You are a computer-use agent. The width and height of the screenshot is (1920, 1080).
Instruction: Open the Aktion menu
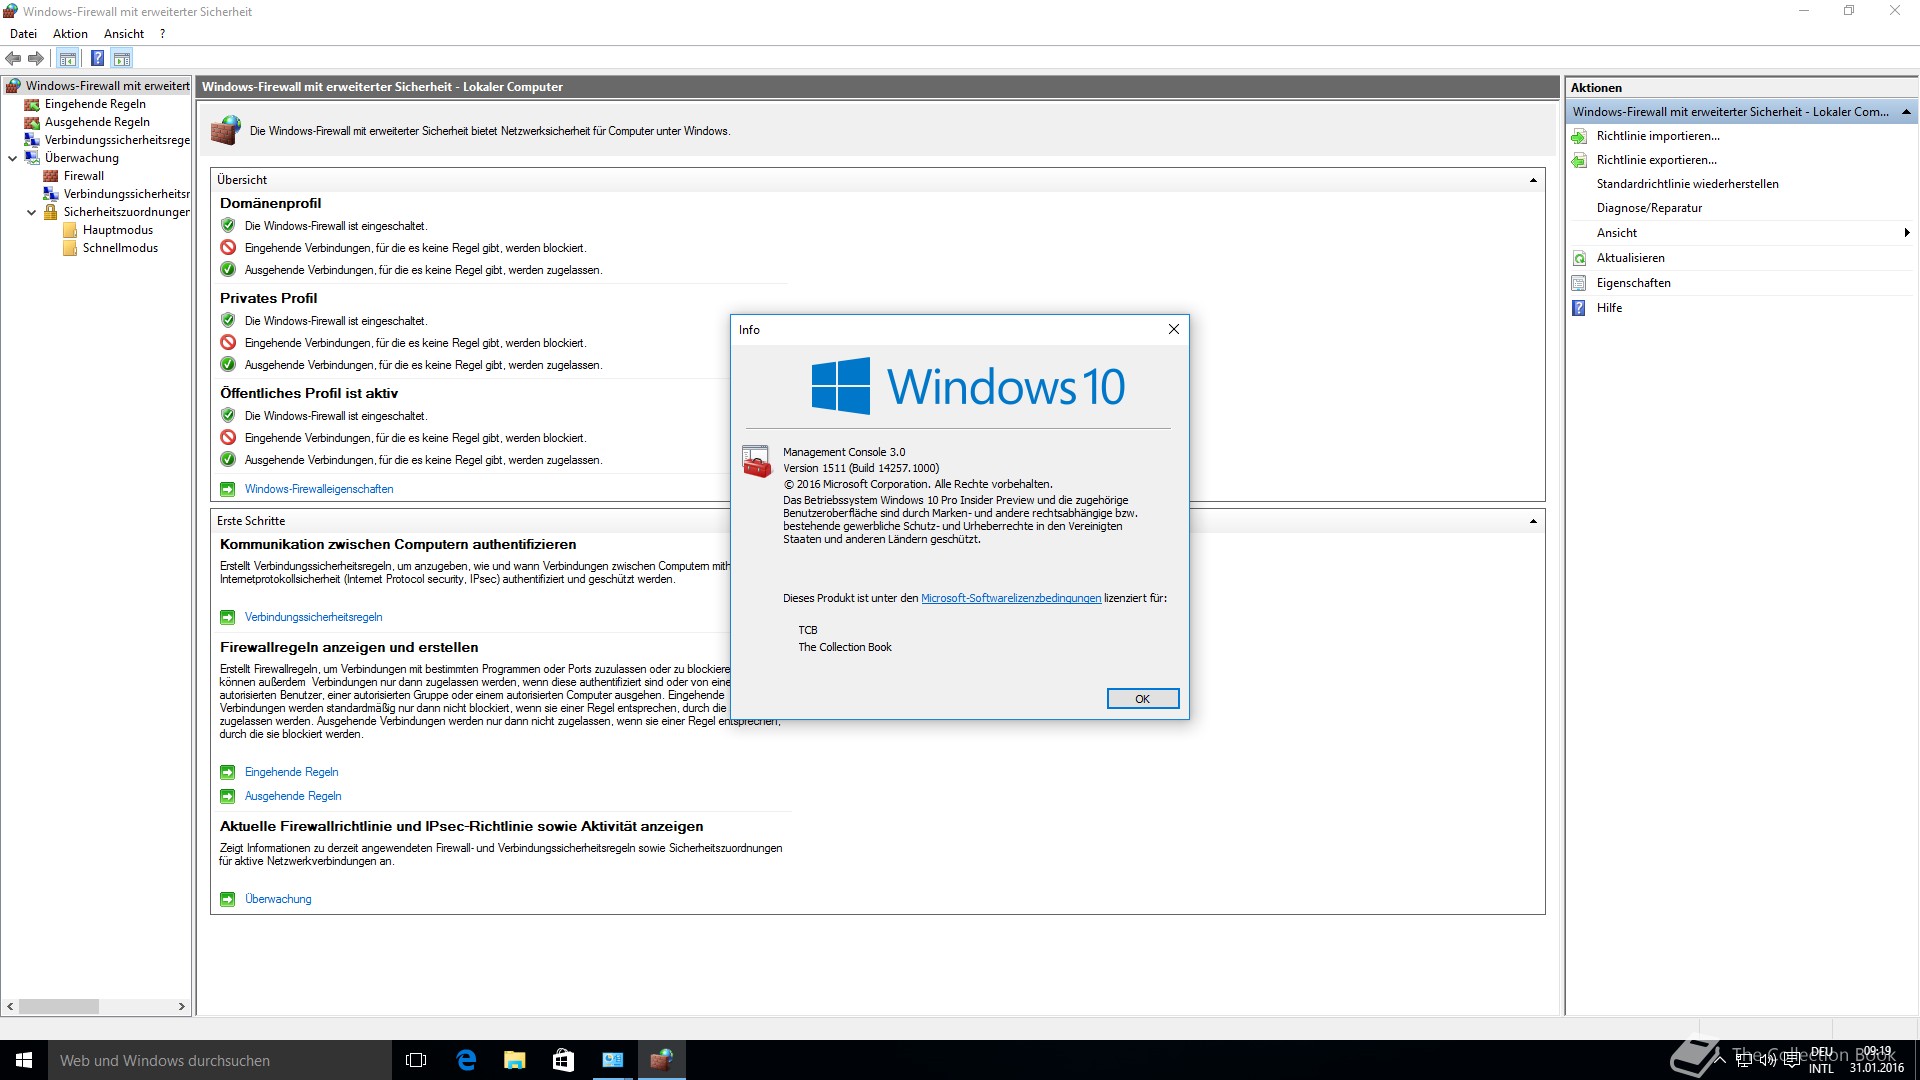(x=70, y=34)
